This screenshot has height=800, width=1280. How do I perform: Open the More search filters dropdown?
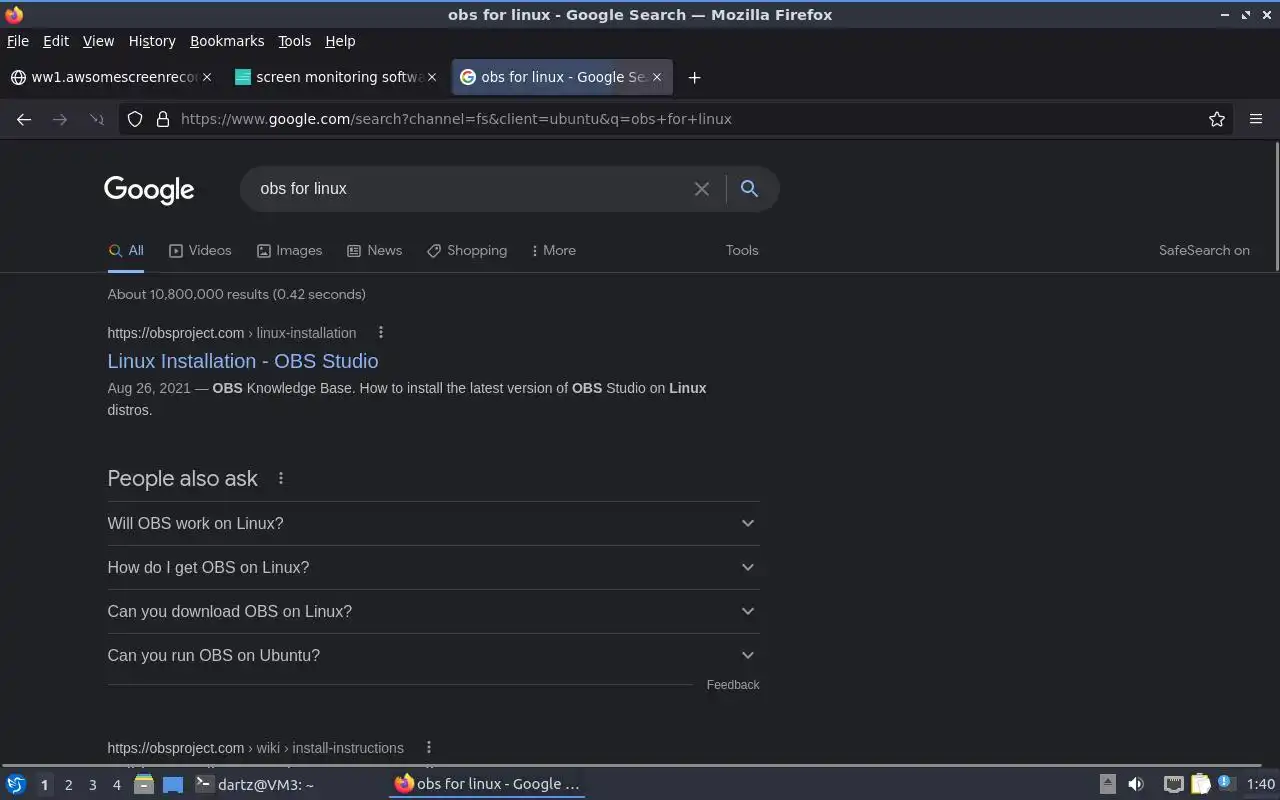point(553,250)
